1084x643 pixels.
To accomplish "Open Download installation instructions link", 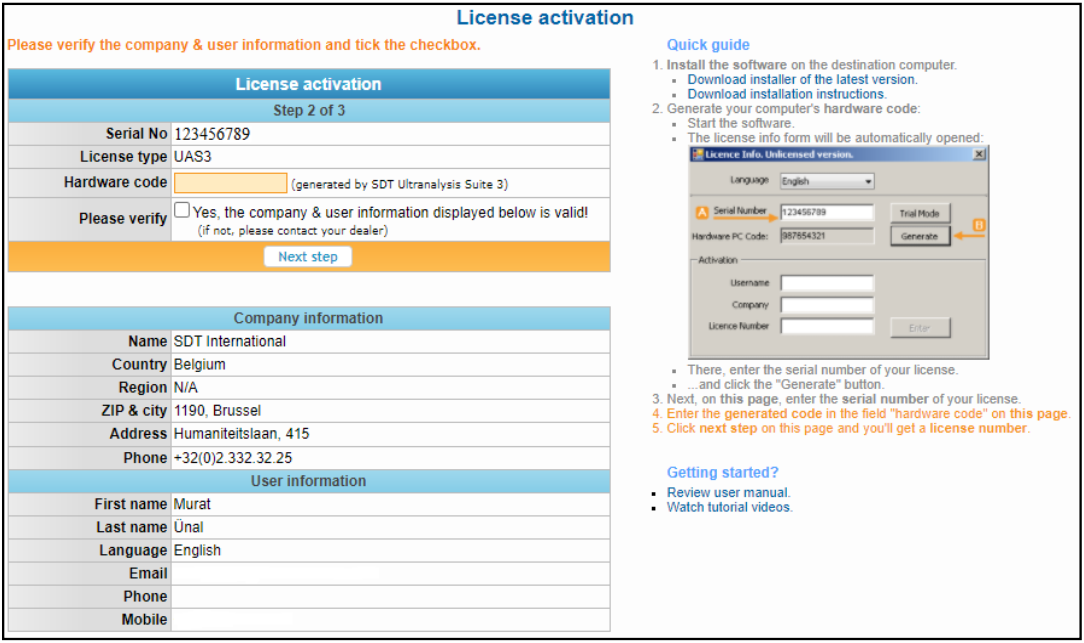I will (786, 94).
